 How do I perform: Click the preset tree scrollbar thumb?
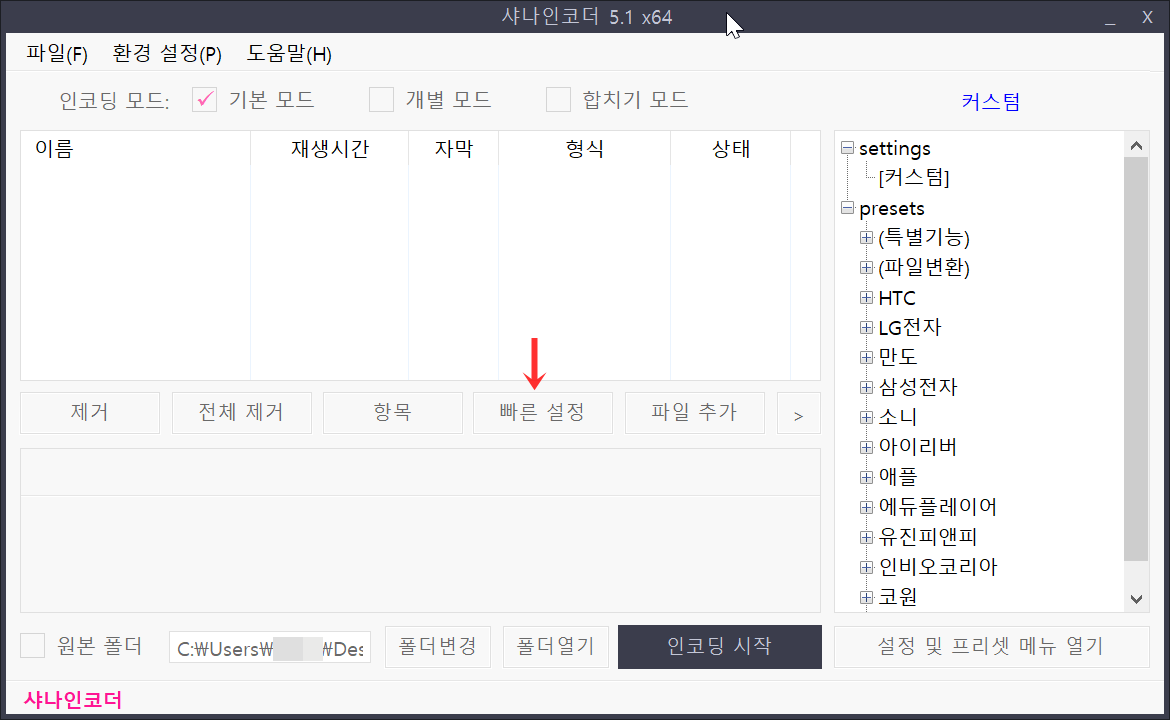tap(1136, 358)
